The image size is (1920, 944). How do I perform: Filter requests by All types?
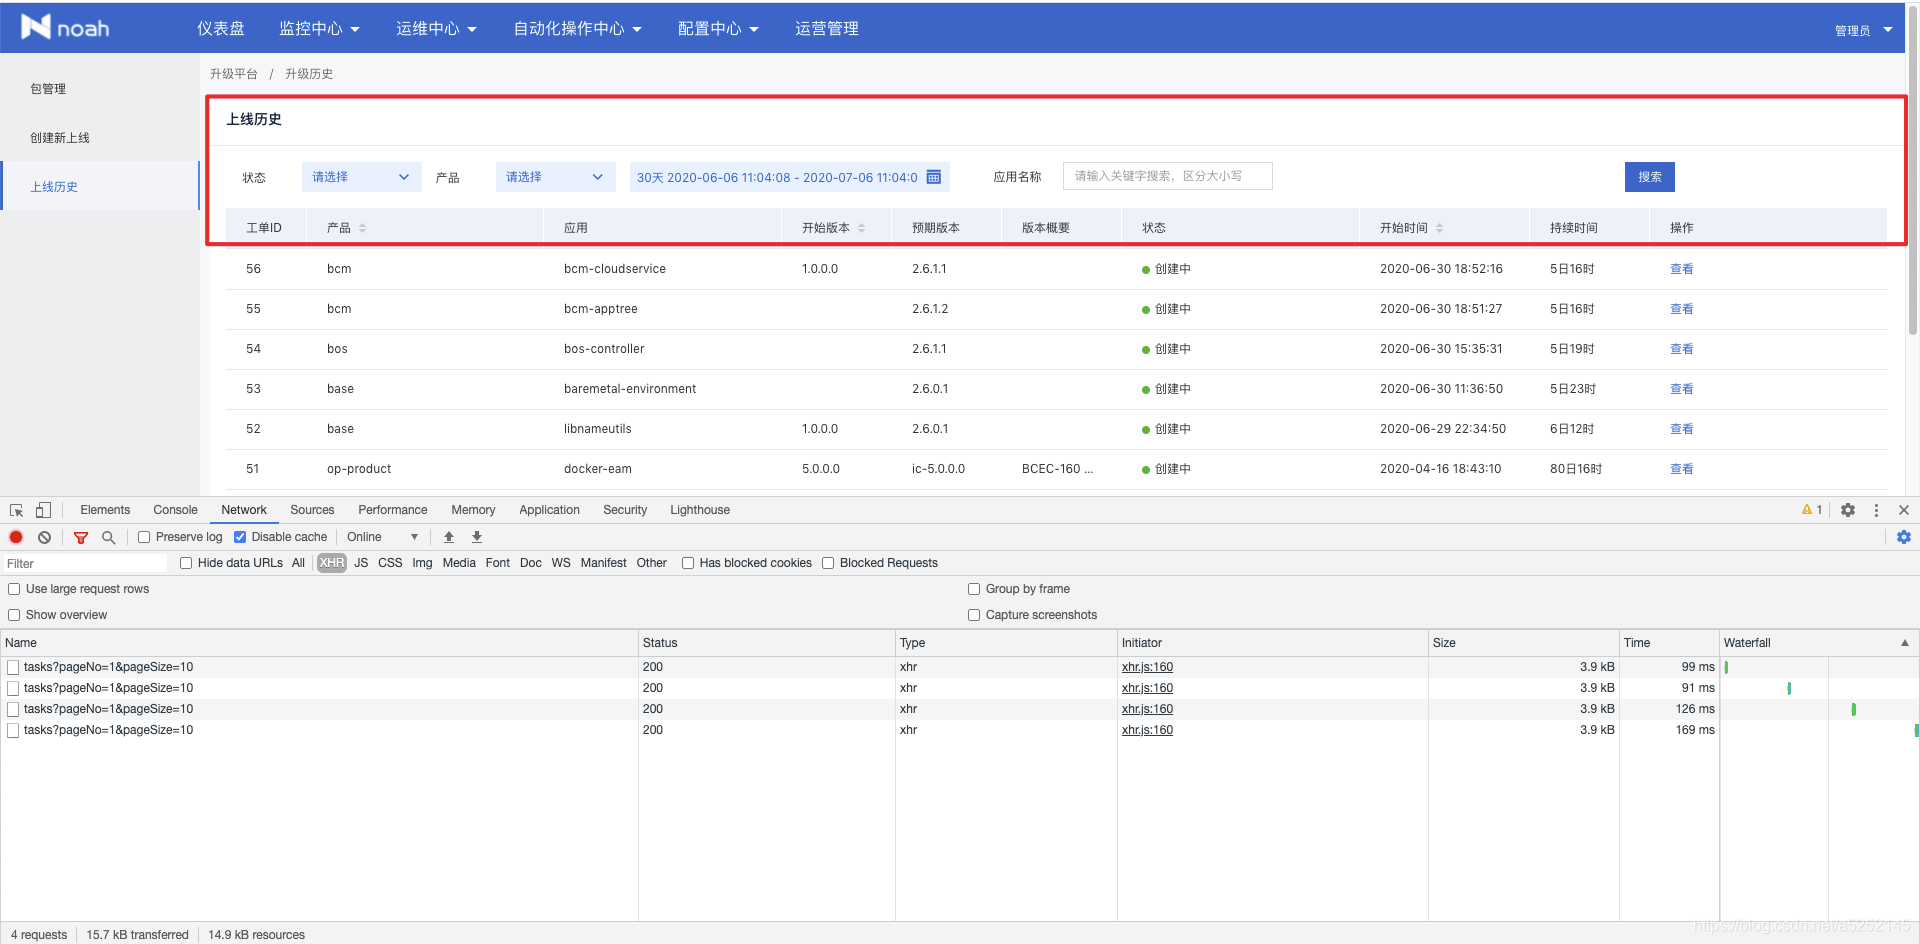click(298, 563)
